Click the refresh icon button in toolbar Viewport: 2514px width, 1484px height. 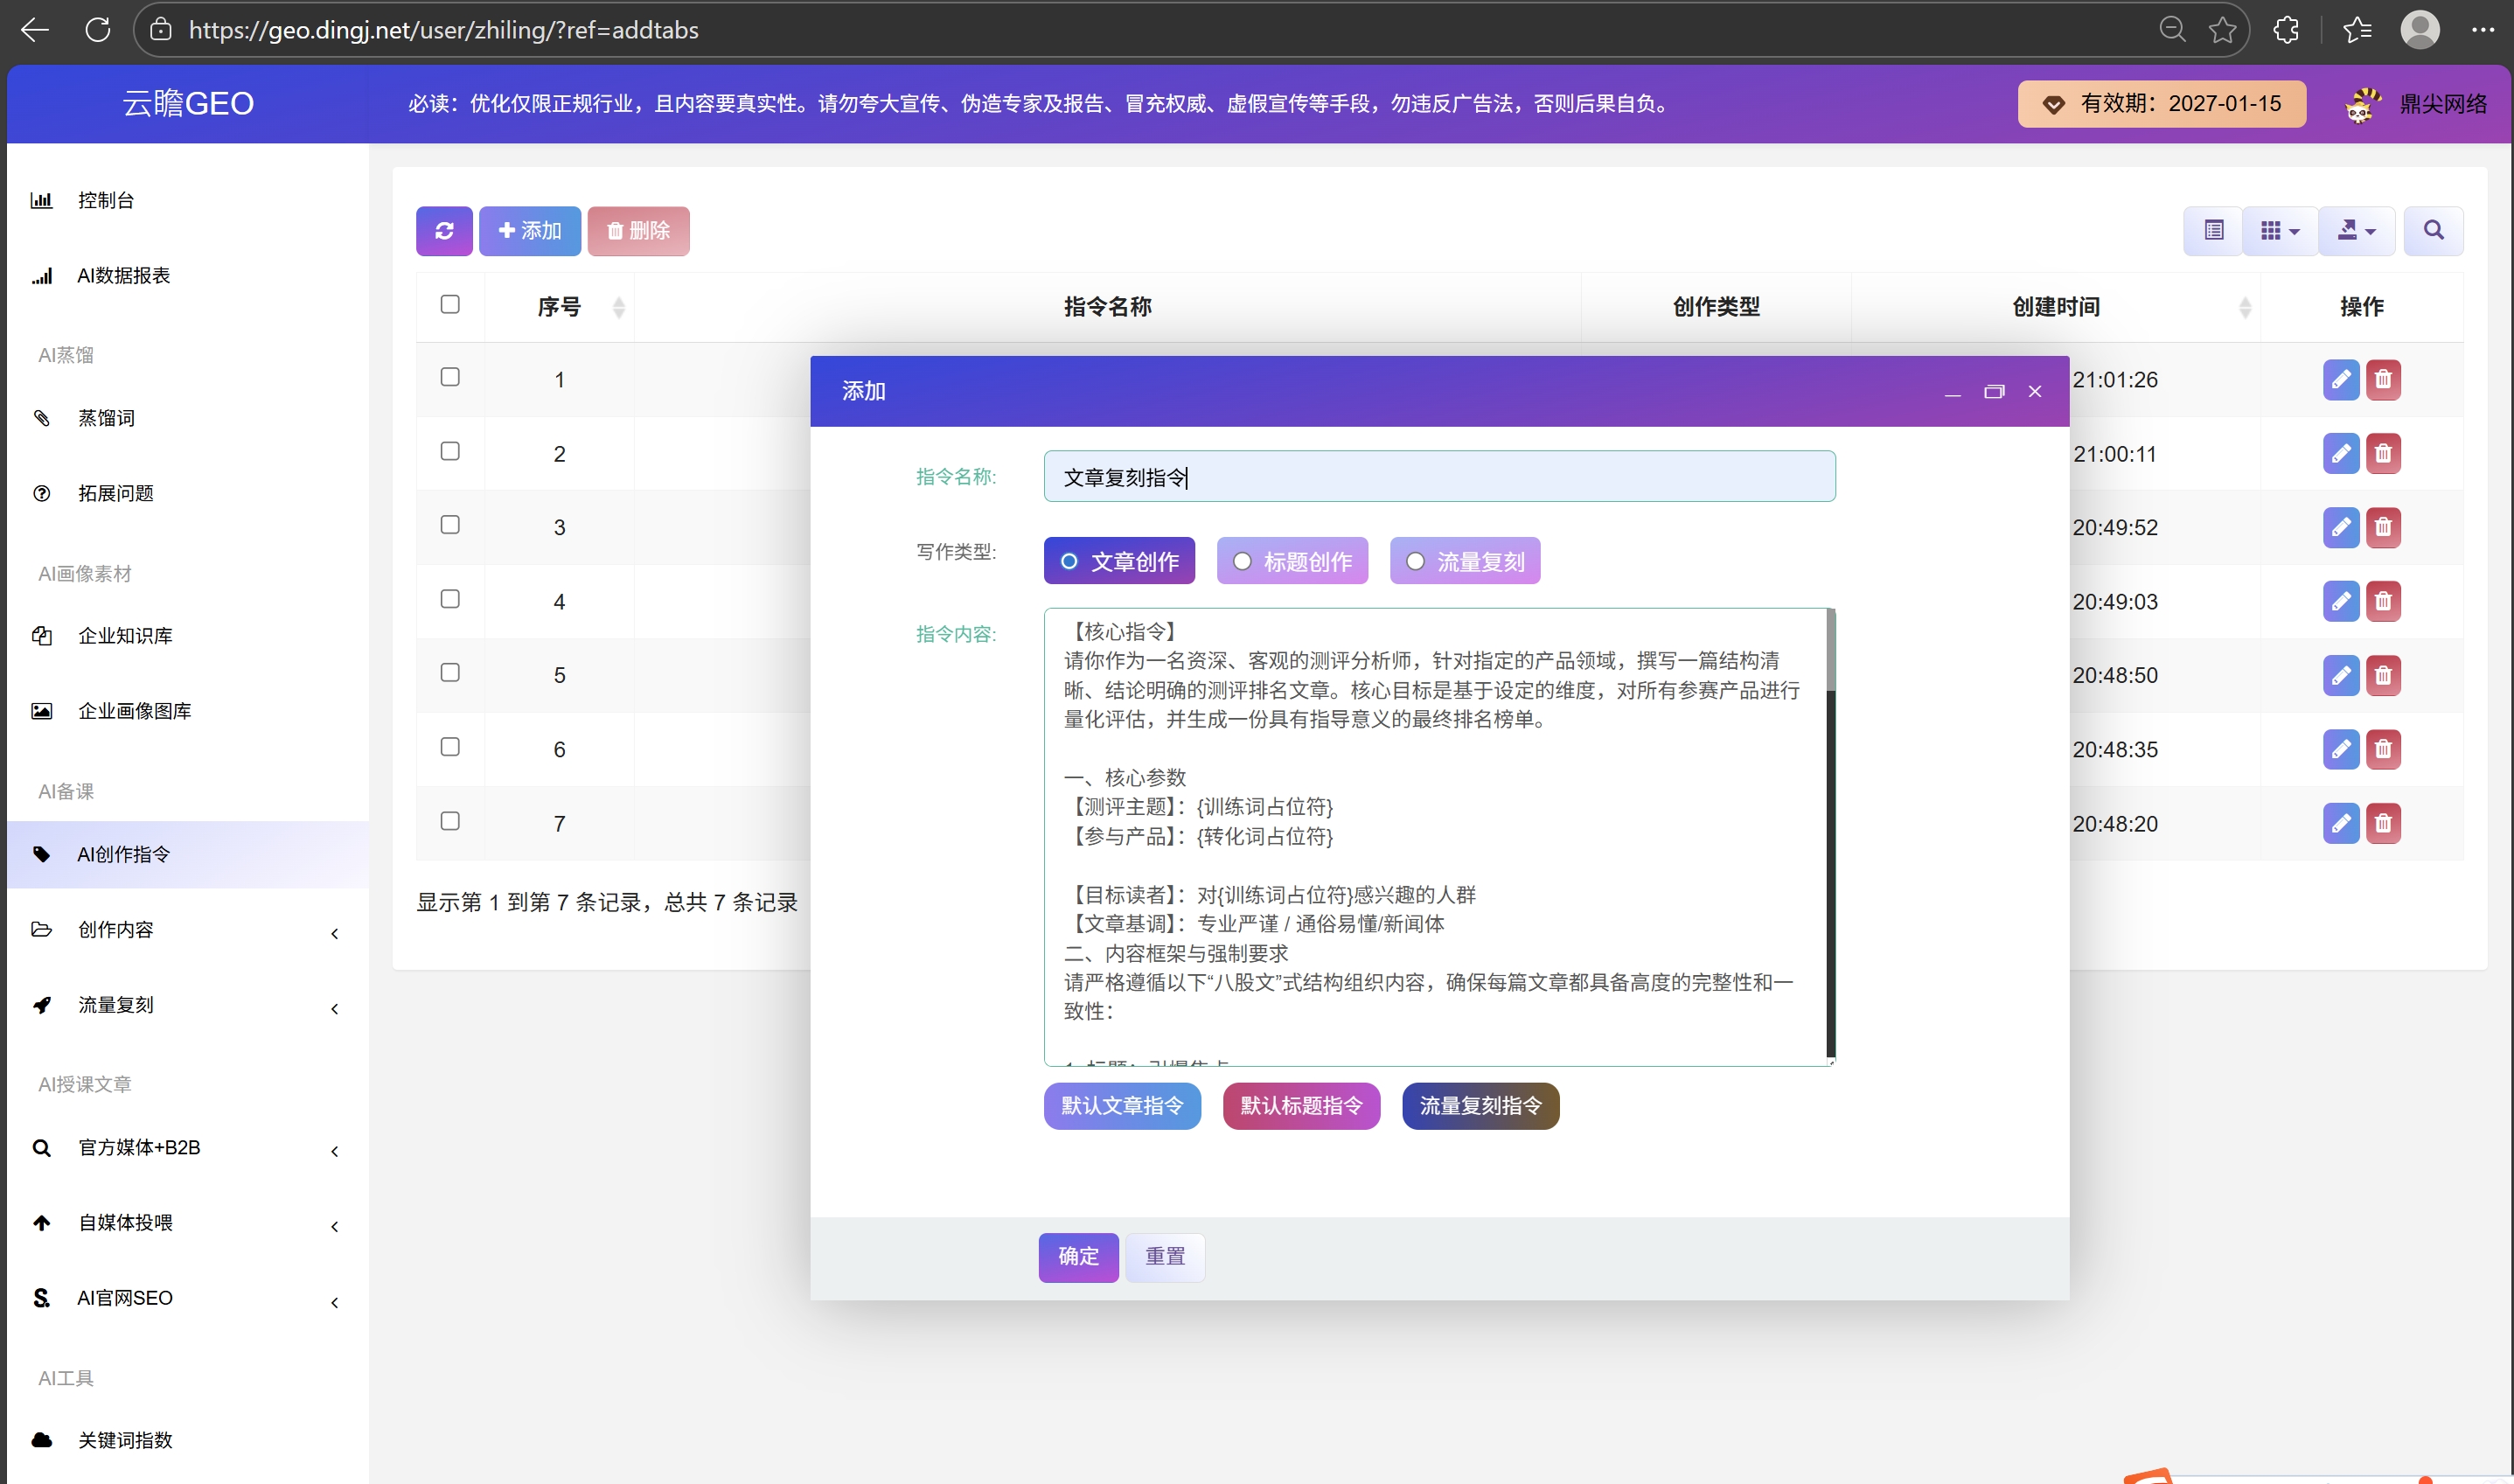[444, 230]
